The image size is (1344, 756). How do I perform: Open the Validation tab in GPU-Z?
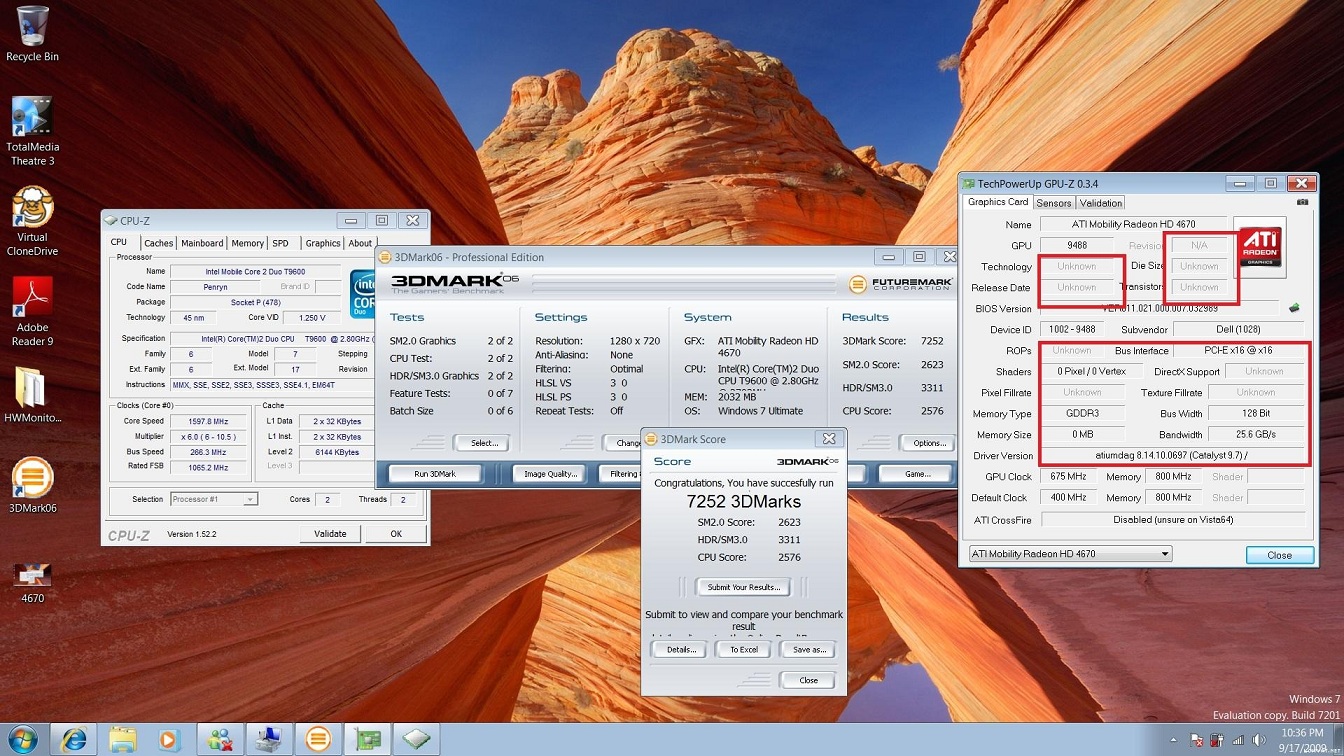click(1101, 203)
